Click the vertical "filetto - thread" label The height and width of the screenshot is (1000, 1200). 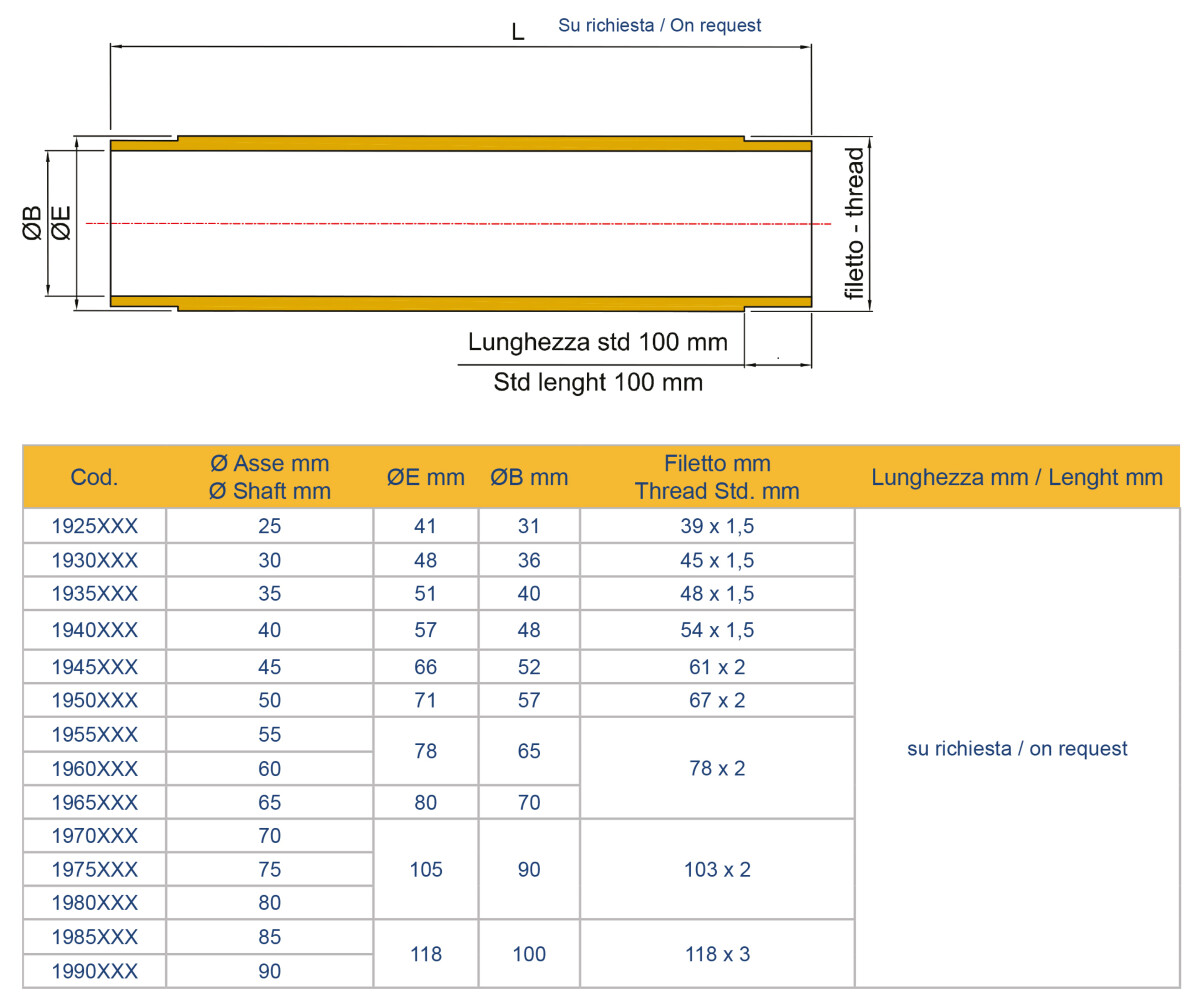(x=854, y=223)
